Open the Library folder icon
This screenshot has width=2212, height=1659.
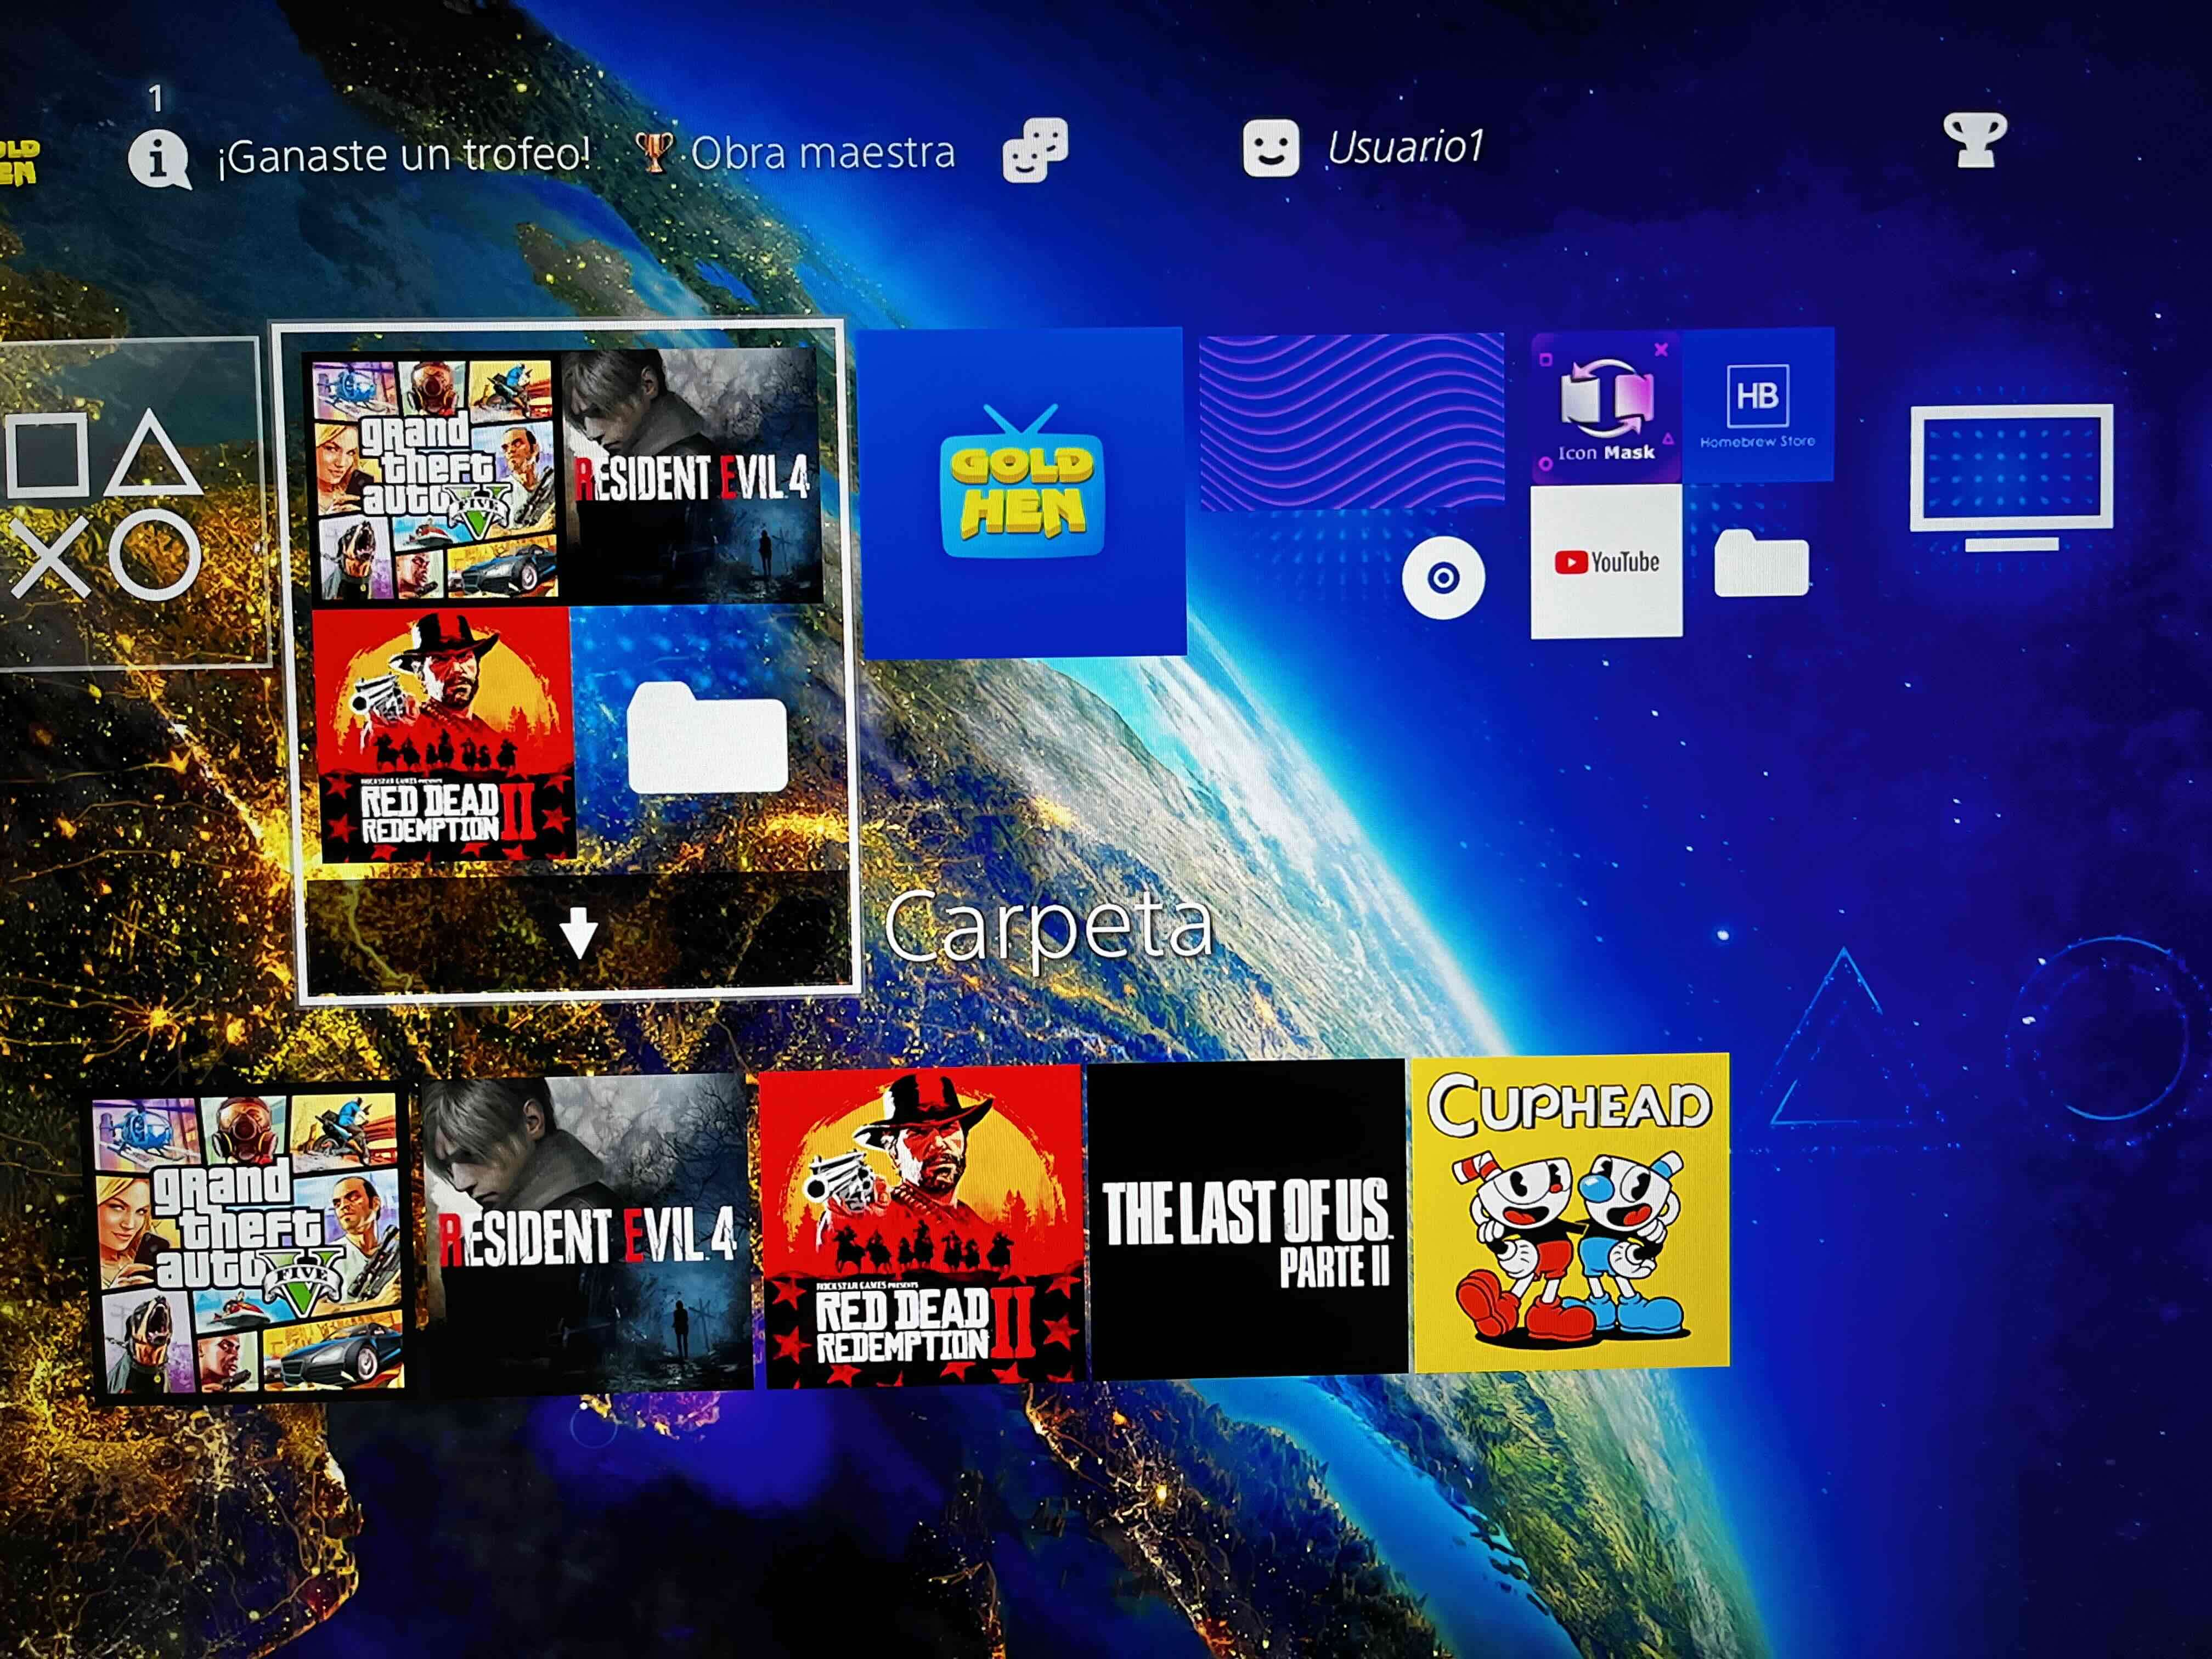click(1764, 562)
